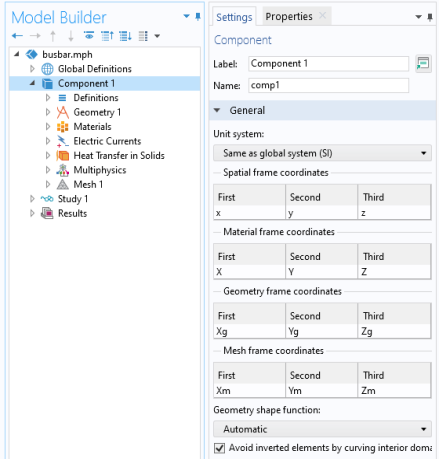Image resolution: width=439 pixels, height=459 pixels.
Task: Pin the Settings window
Action: tap(430, 17)
